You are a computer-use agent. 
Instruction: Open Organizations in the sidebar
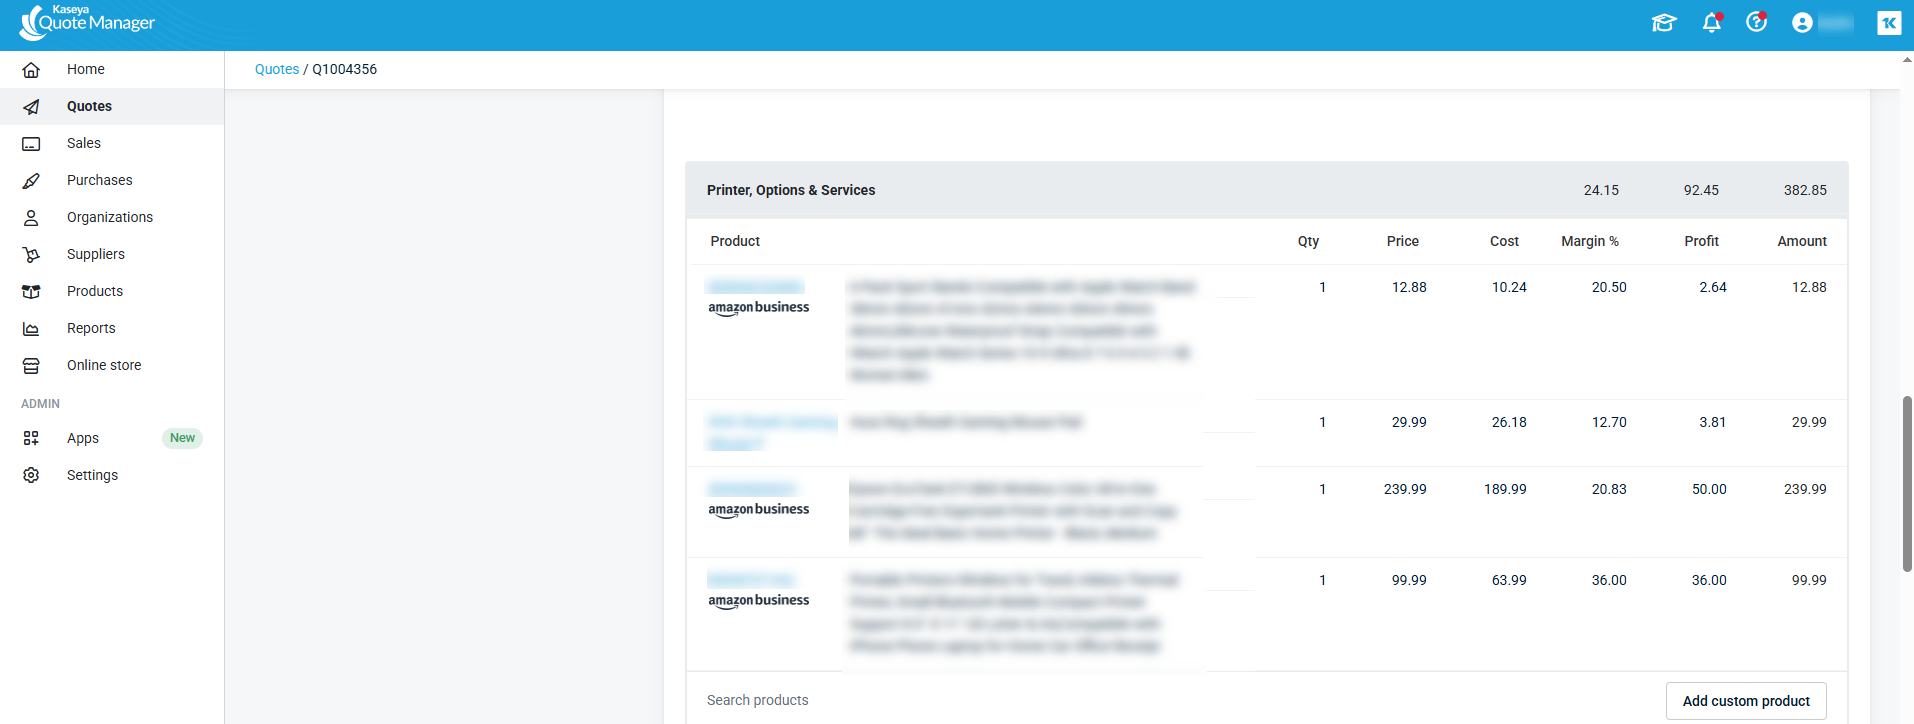110,217
